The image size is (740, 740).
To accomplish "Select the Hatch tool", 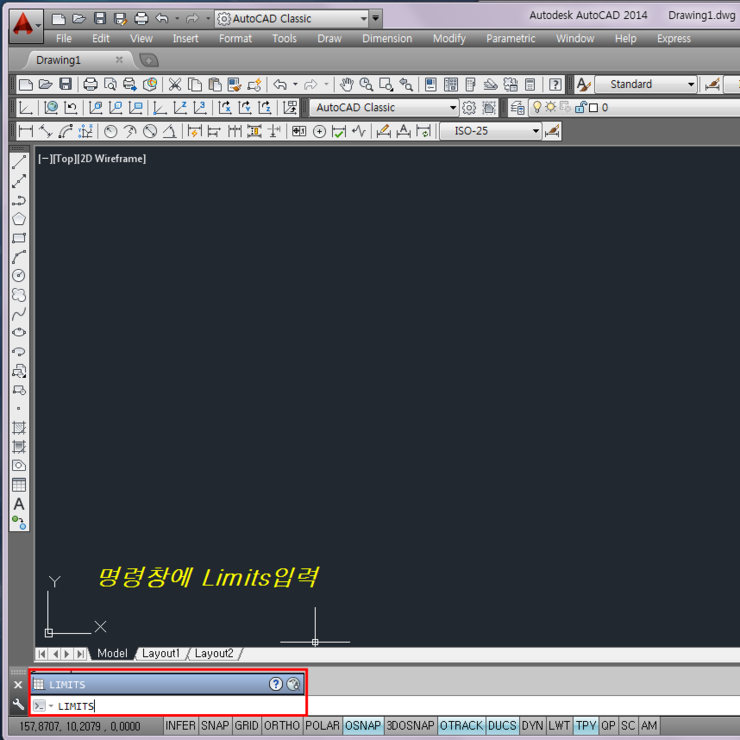I will coord(19,428).
